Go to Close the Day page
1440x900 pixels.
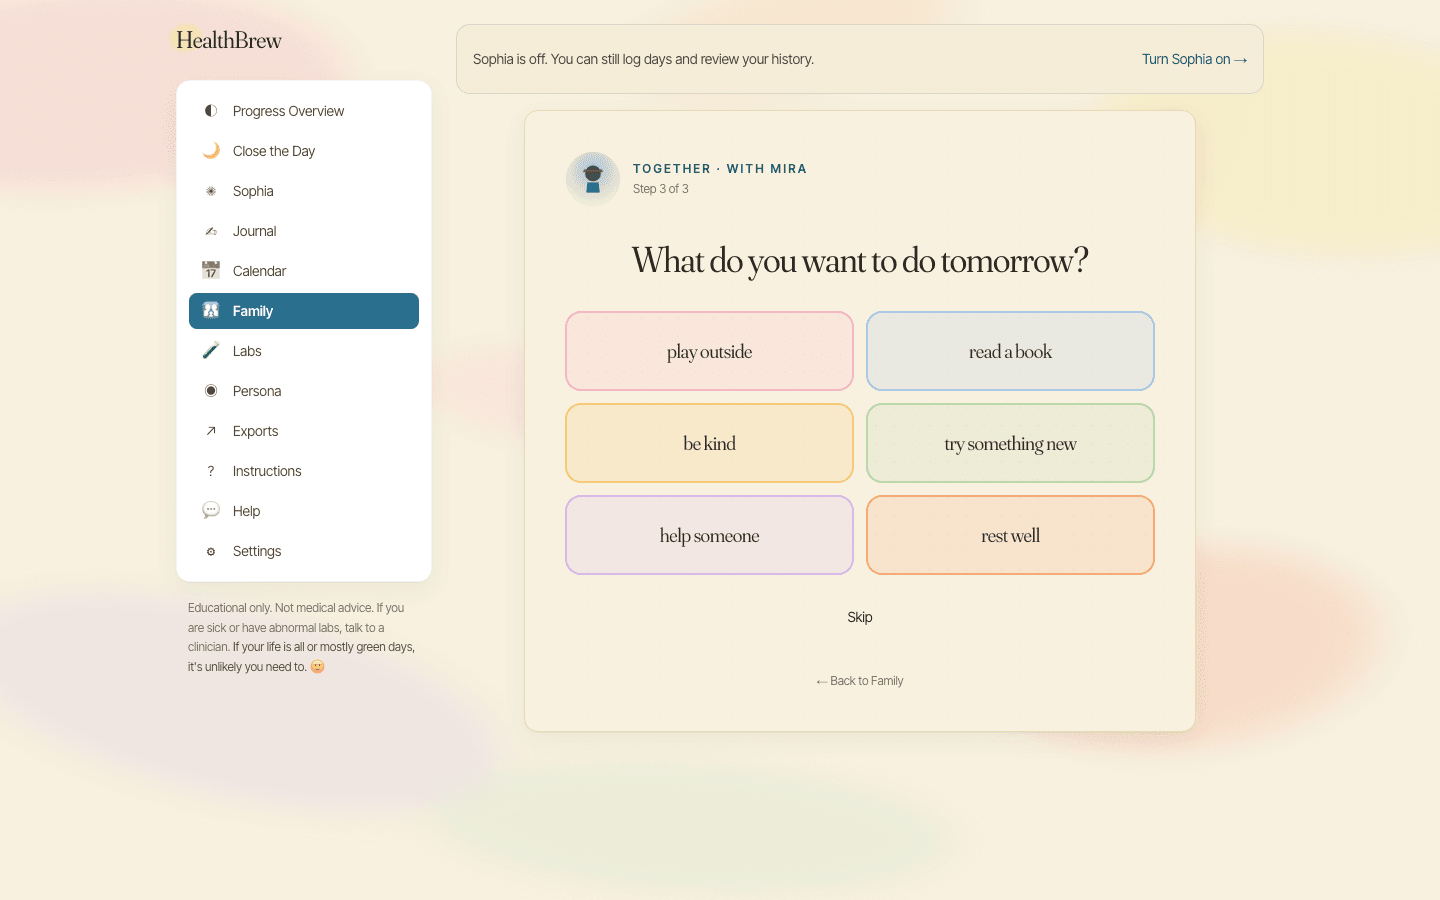[304, 151]
